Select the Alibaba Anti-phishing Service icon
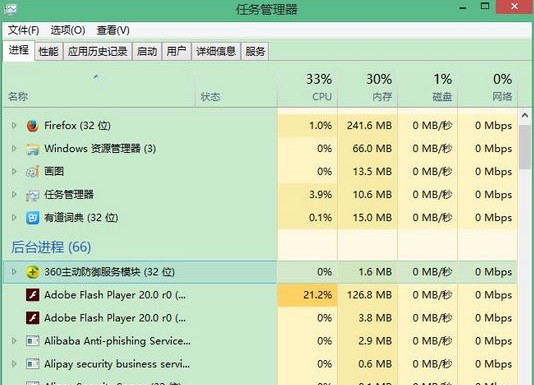Viewport: 534px width, 385px height. point(32,341)
